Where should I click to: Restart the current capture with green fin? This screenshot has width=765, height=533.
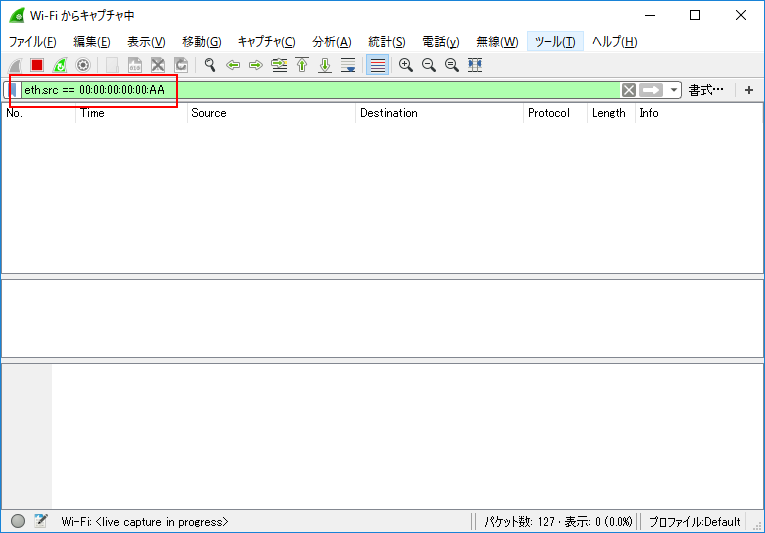(x=60, y=65)
